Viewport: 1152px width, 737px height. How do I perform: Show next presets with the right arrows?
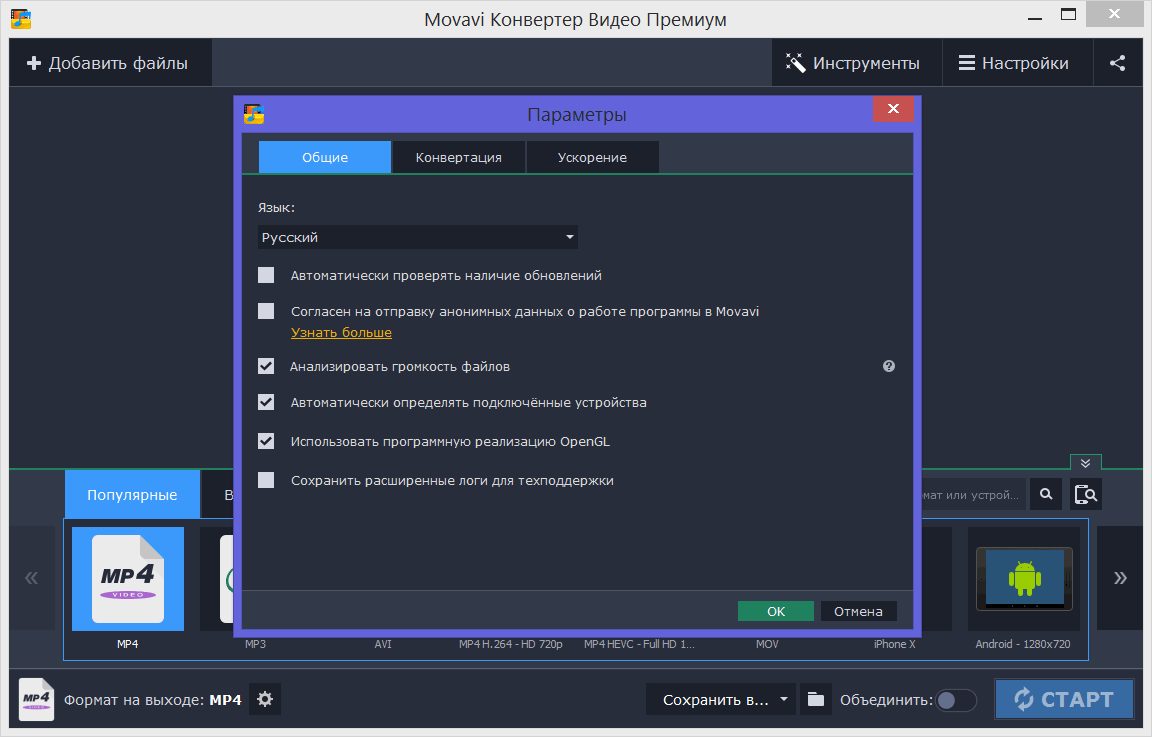pyautogui.click(x=1120, y=578)
